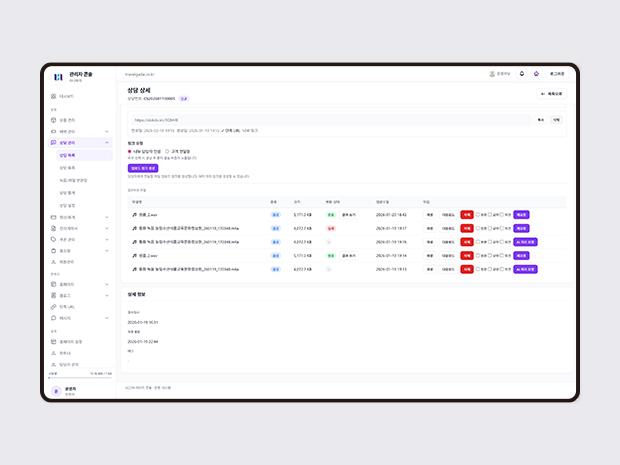The width and height of the screenshot is (620, 465).
Task: Expand the 블로그 sidebar menu chevron
Action: pos(107,295)
